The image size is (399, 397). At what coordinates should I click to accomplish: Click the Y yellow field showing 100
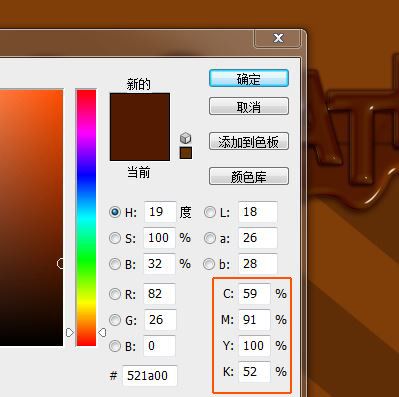254,346
